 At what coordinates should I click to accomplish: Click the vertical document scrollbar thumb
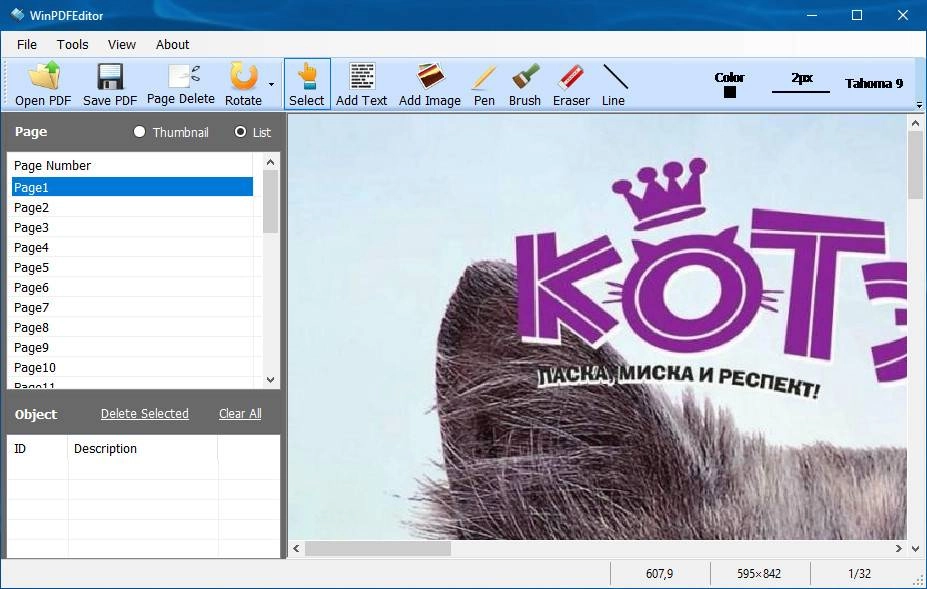tap(915, 166)
